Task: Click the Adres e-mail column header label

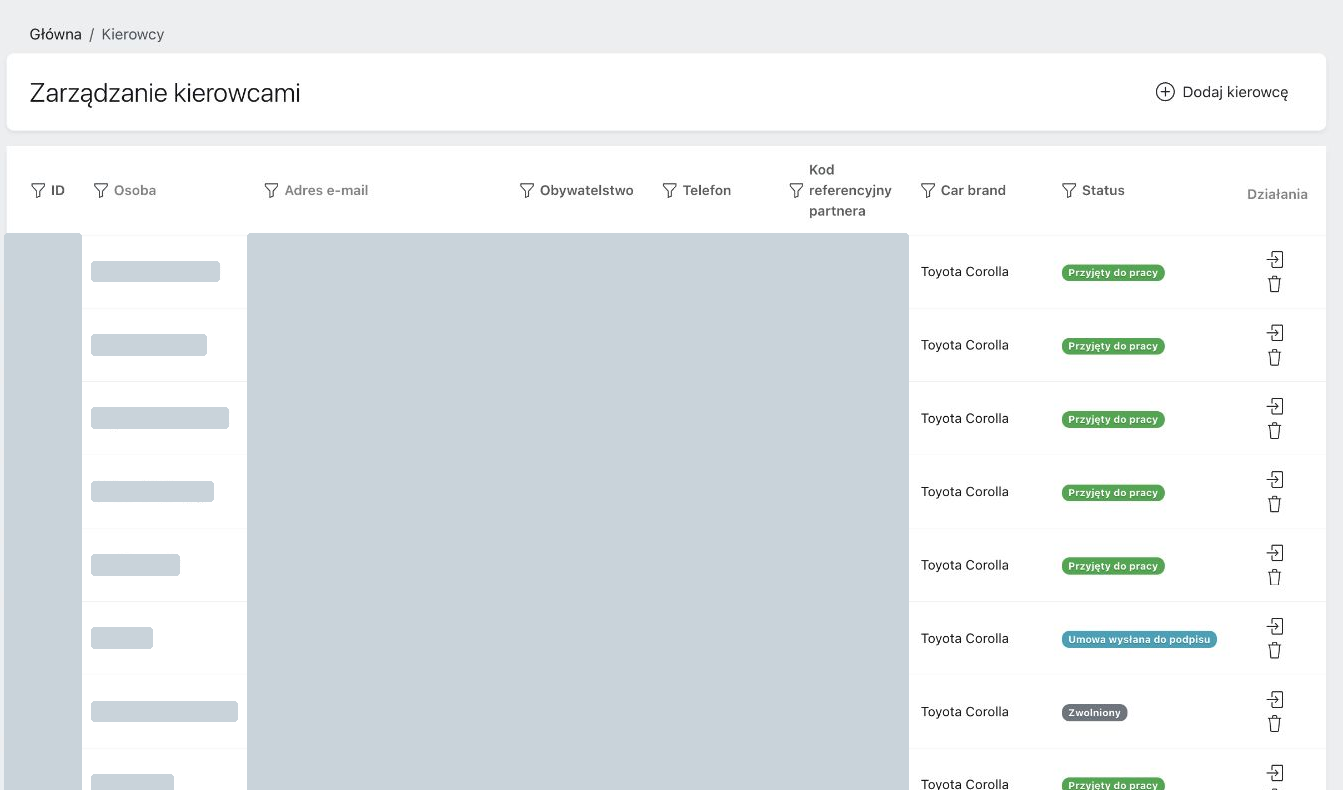Action: tap(326, 190)
